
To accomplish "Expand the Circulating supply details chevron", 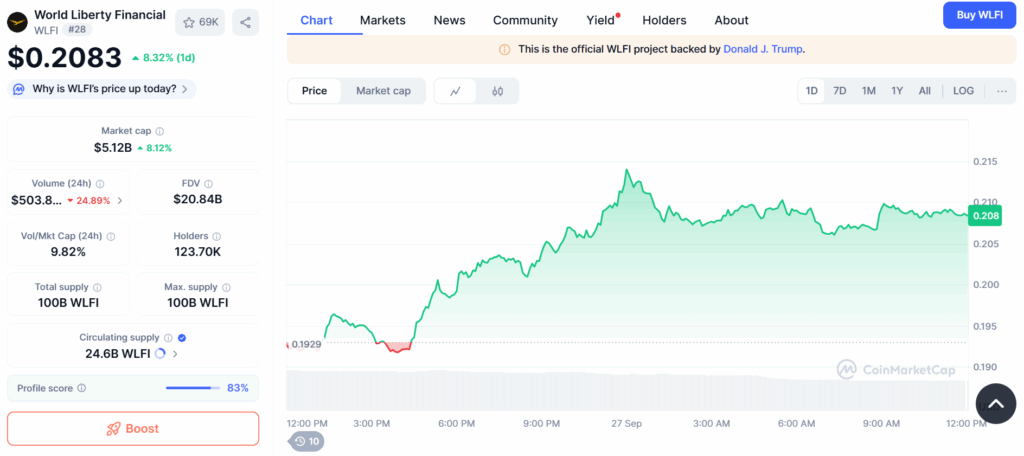I will coord(176,353).
